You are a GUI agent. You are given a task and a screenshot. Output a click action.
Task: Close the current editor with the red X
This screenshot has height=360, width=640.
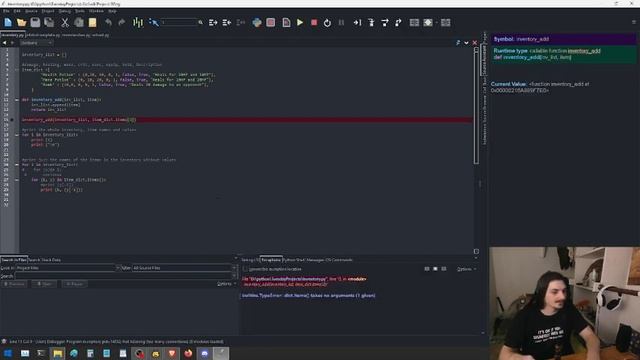coord(474,42)
